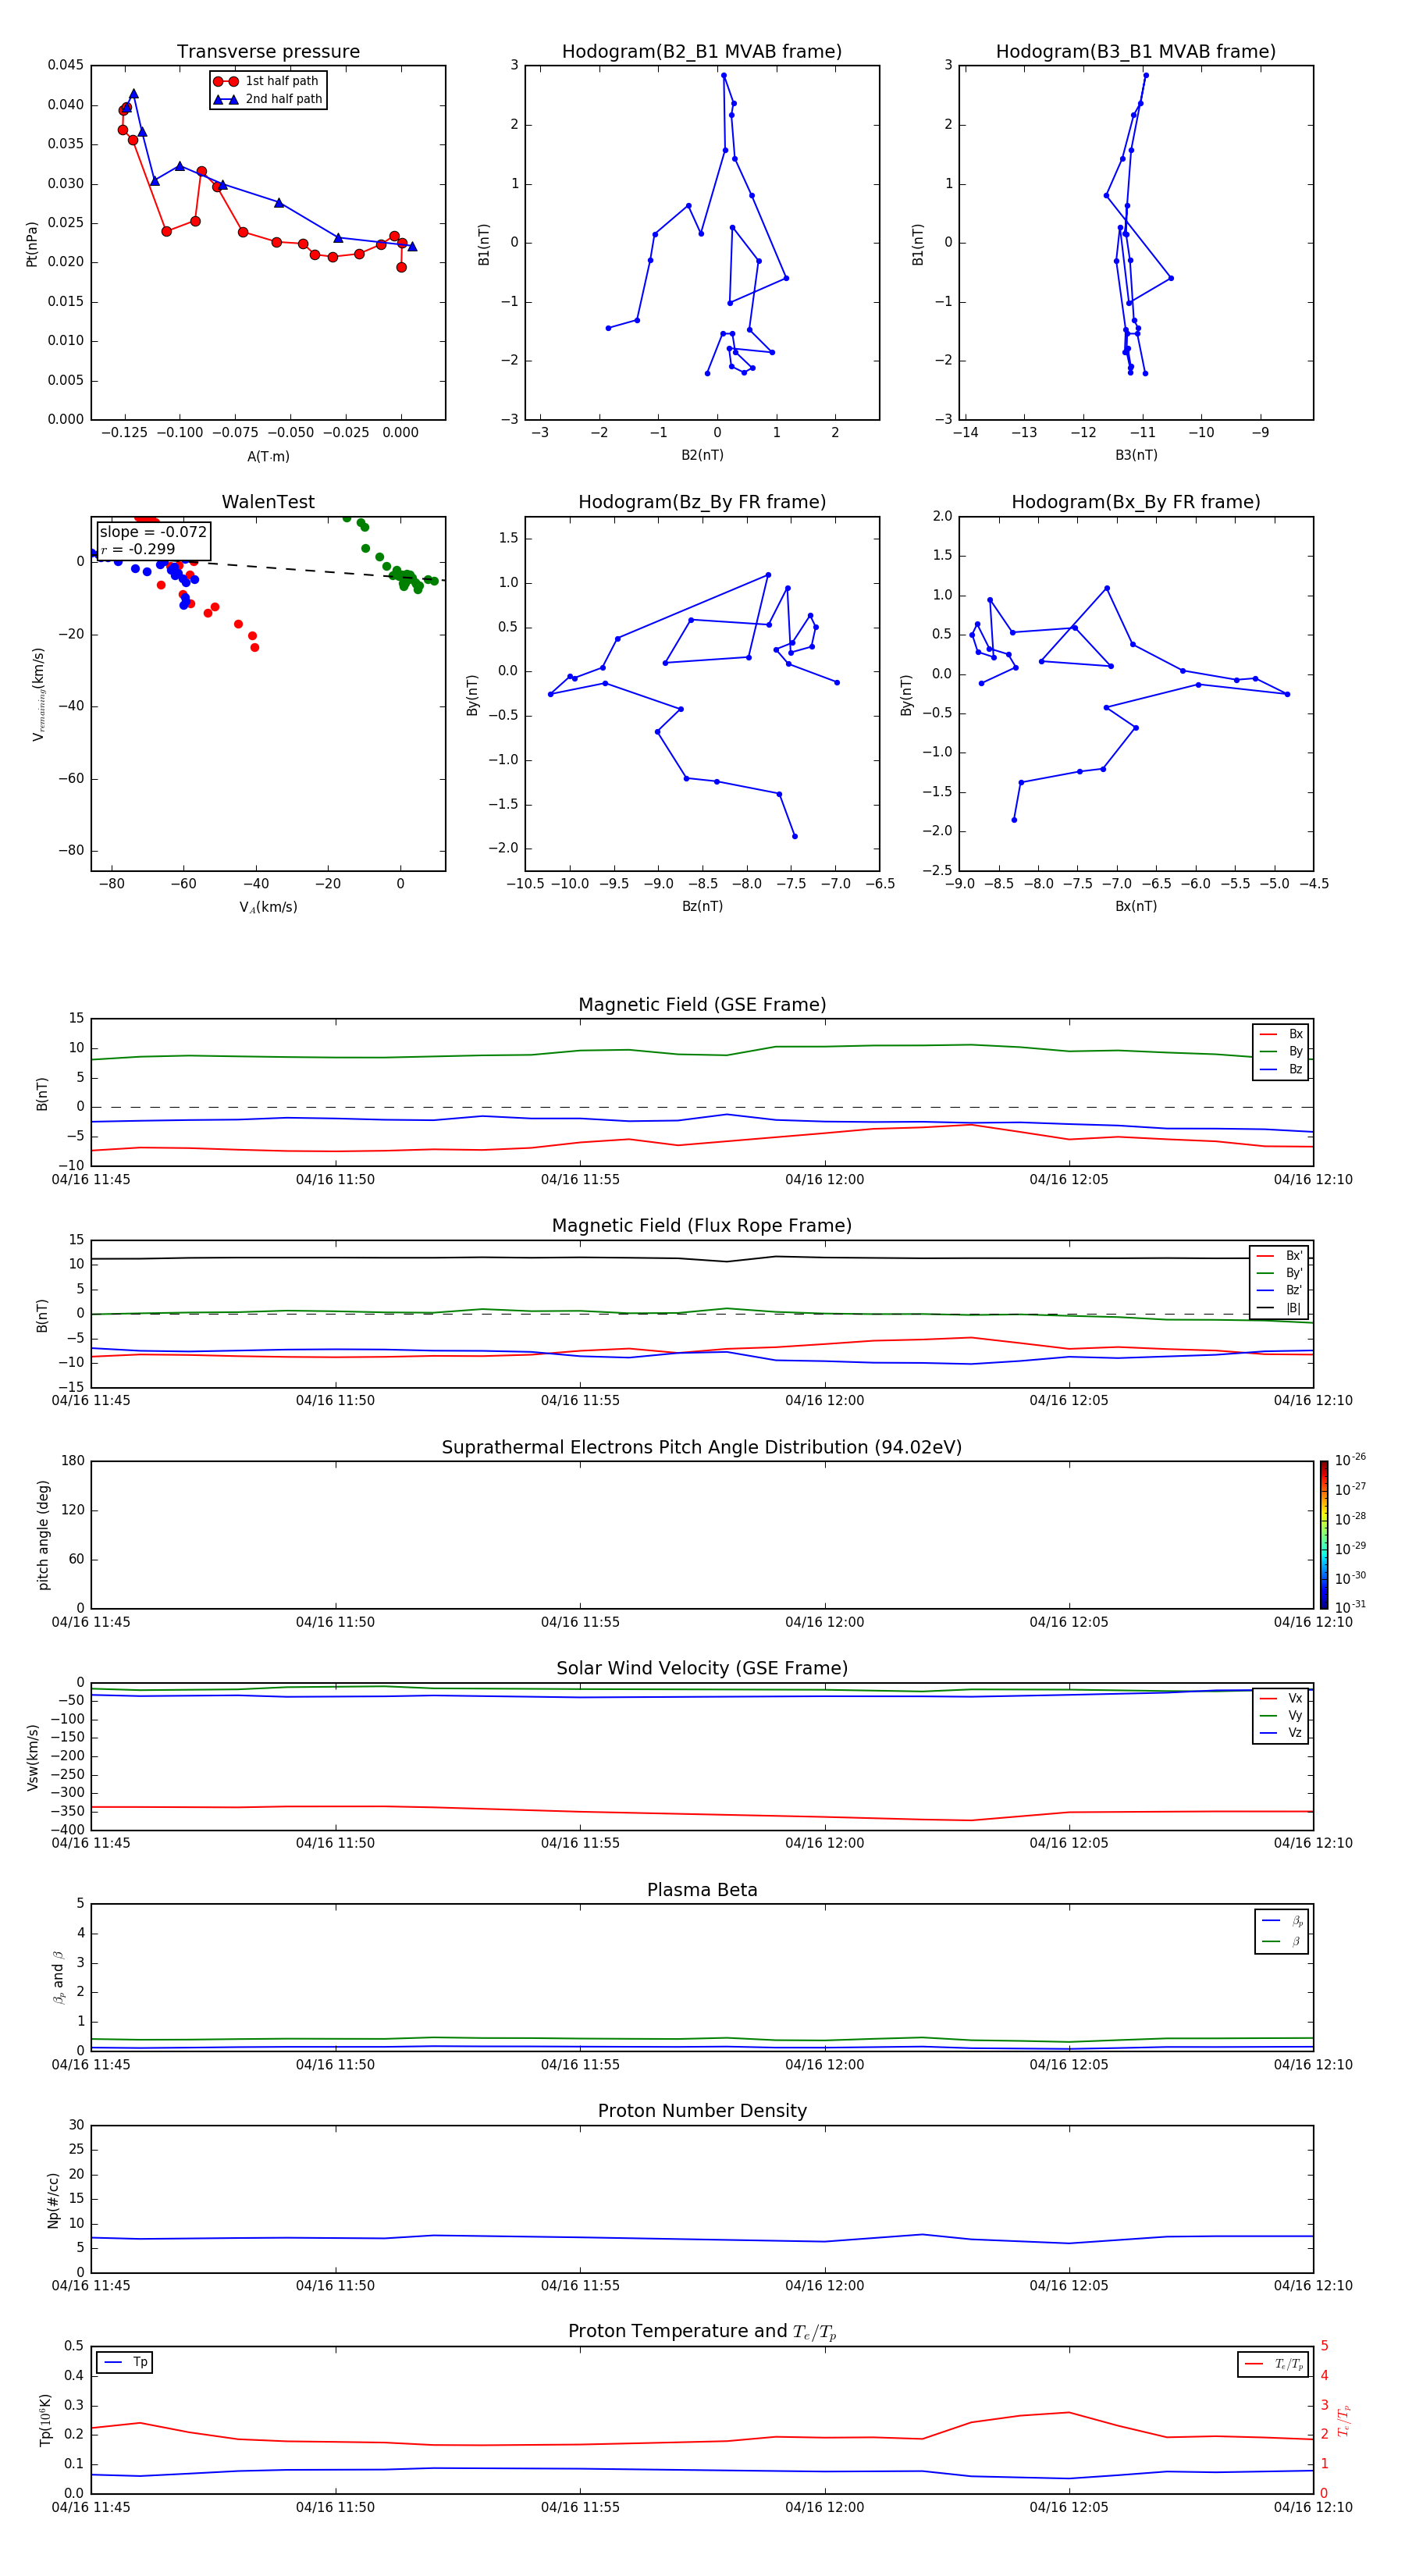This screenshot has width=1405, height=2576.
Task: Click the β legend entry in Plasma Beta plot
Action: [x=1282, y=1942]
